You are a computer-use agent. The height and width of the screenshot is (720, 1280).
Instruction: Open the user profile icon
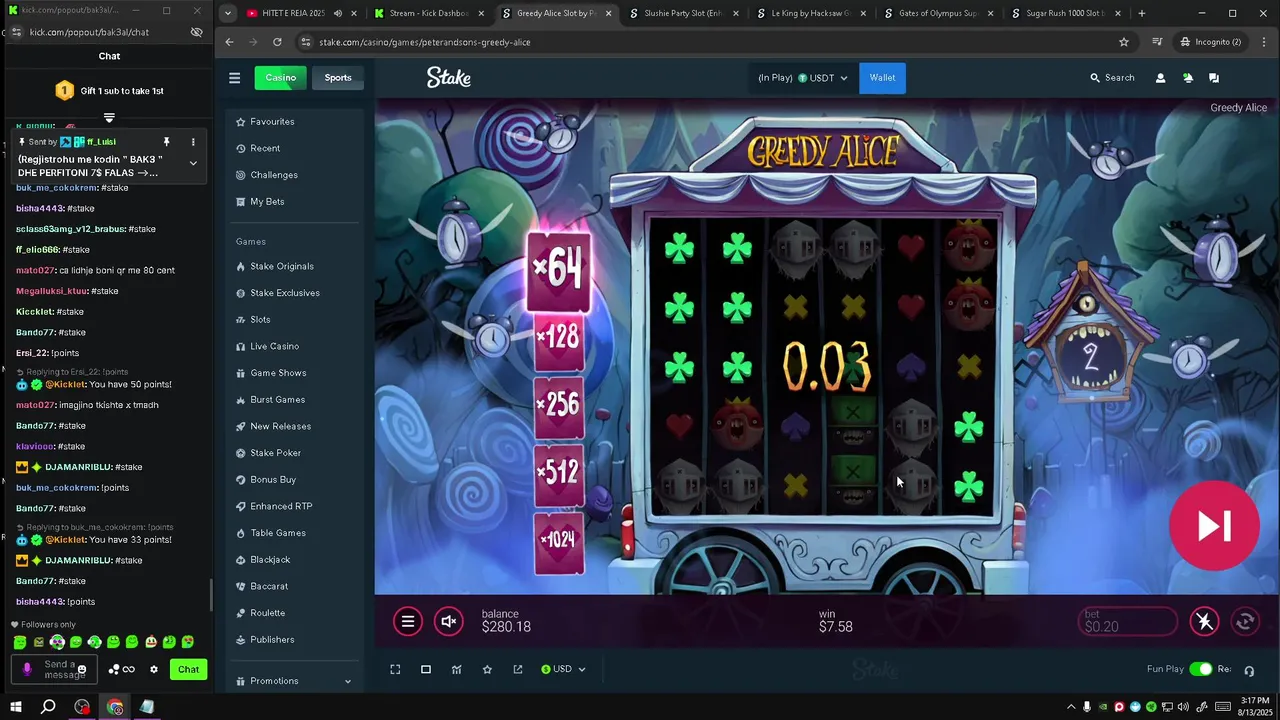1160,78
